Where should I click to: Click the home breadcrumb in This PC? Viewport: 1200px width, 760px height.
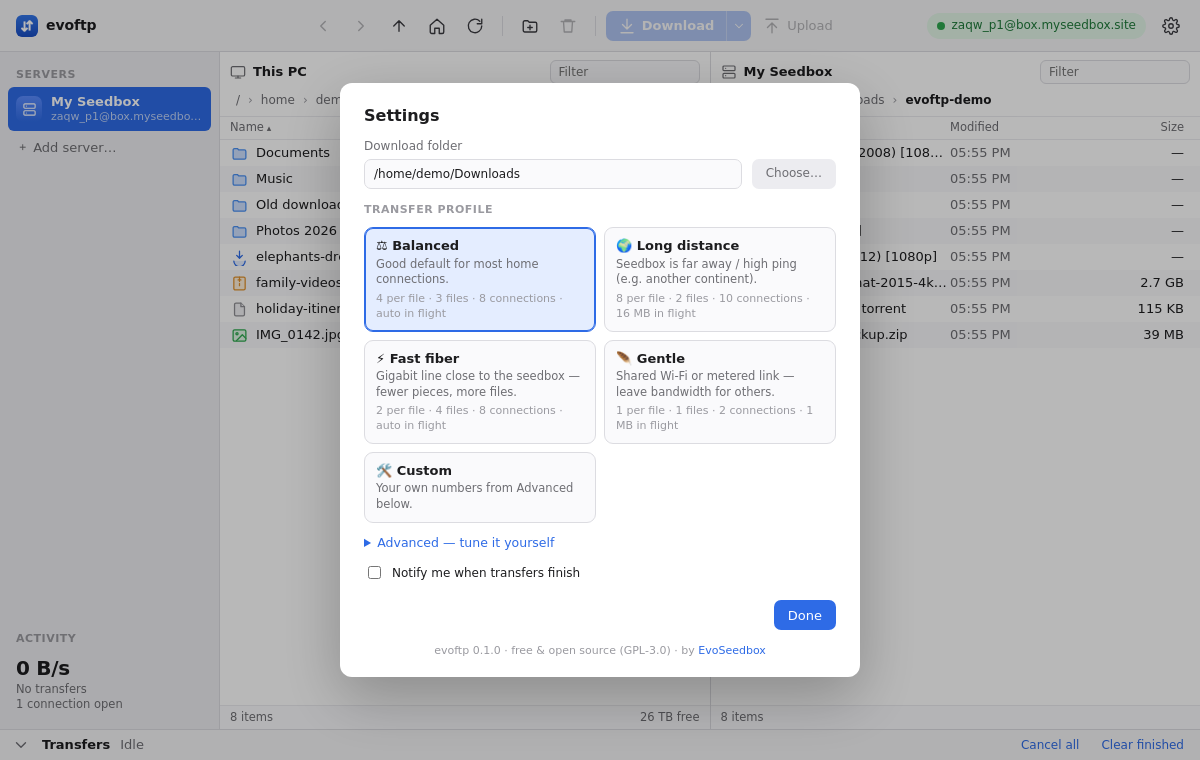click(278, 100)
